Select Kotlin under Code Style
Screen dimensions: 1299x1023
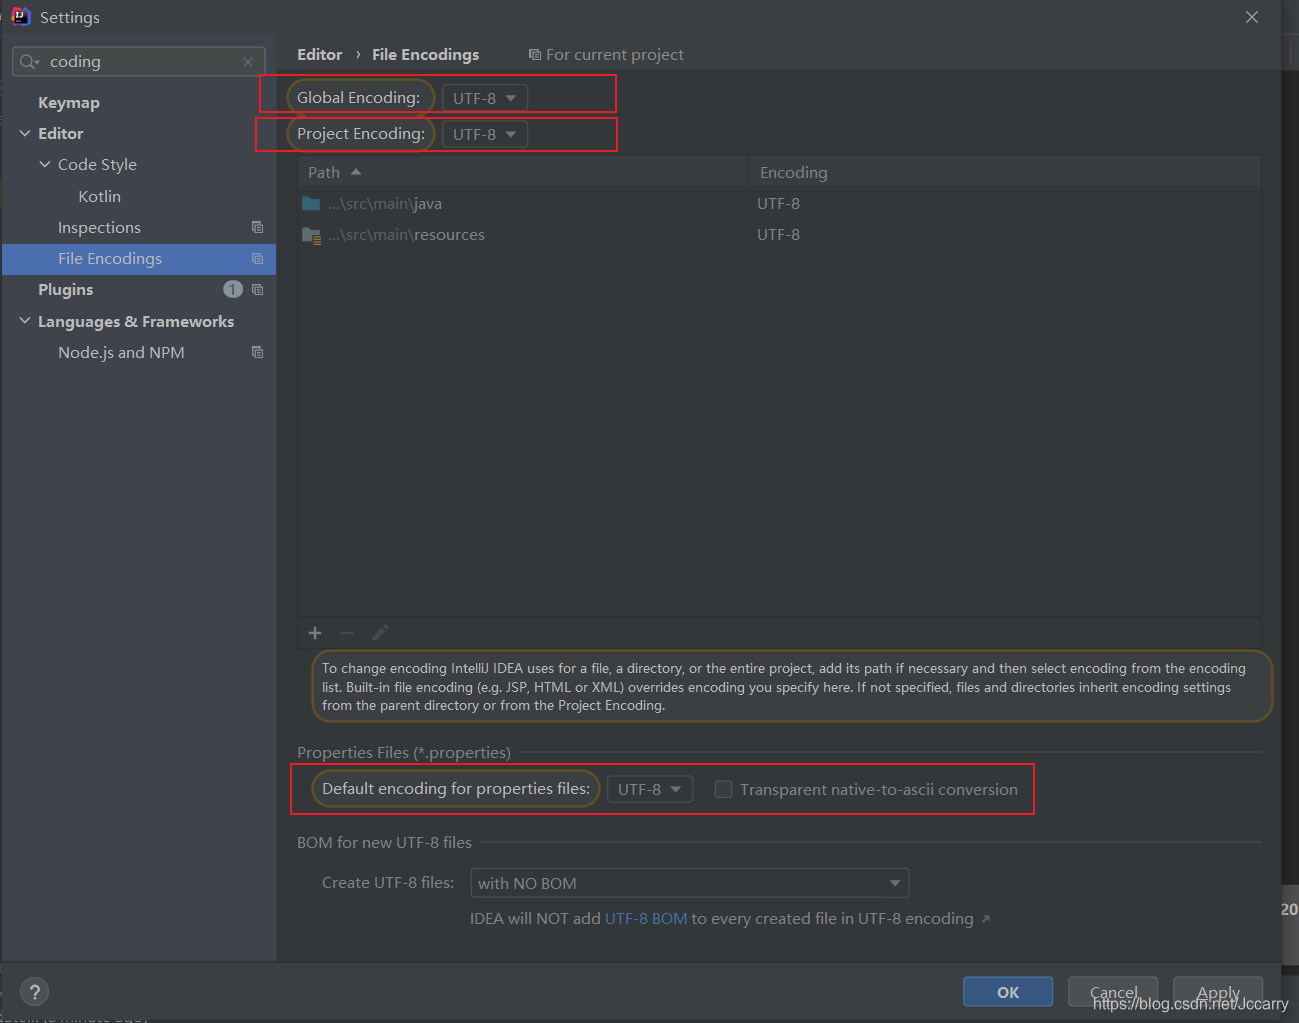point(99,196)
